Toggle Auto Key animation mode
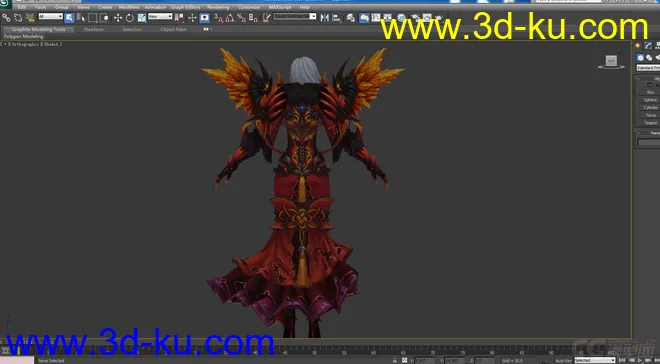This screenshot has width=660, height=364. (564, 361)
